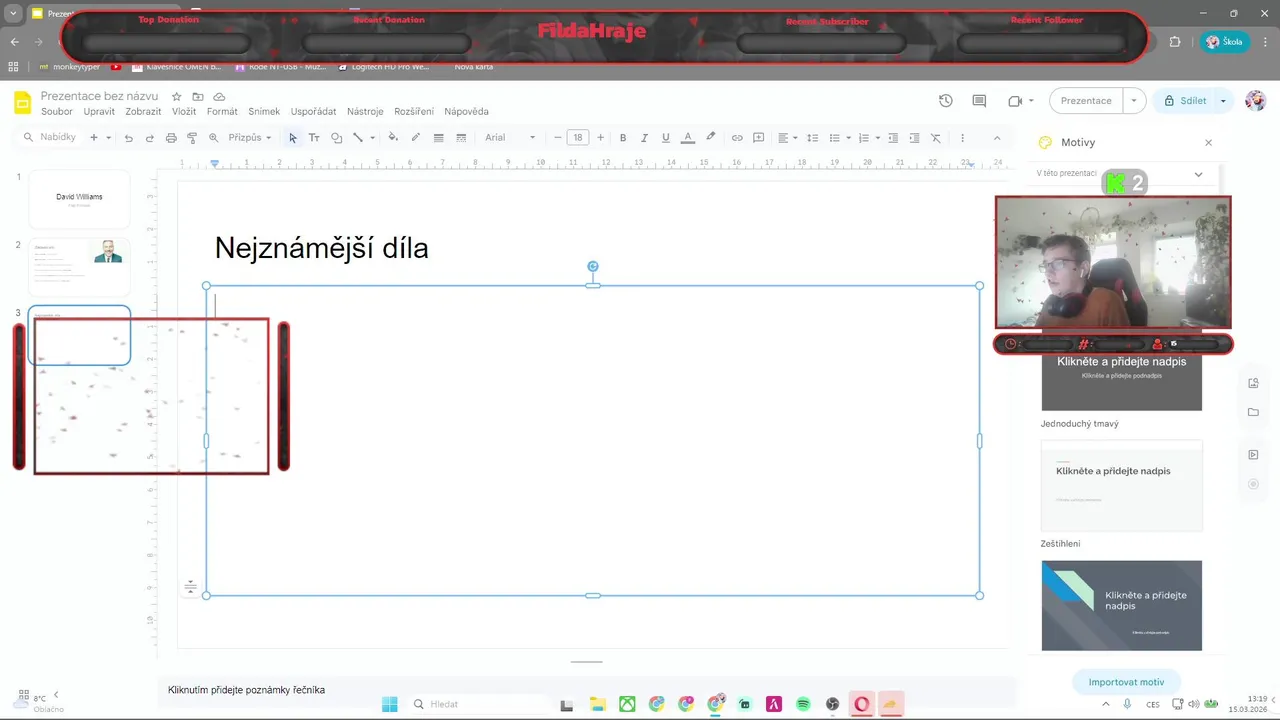Open version history clock icon
This screenshot has width=1280, height=720.
click(x=945, y=101)
